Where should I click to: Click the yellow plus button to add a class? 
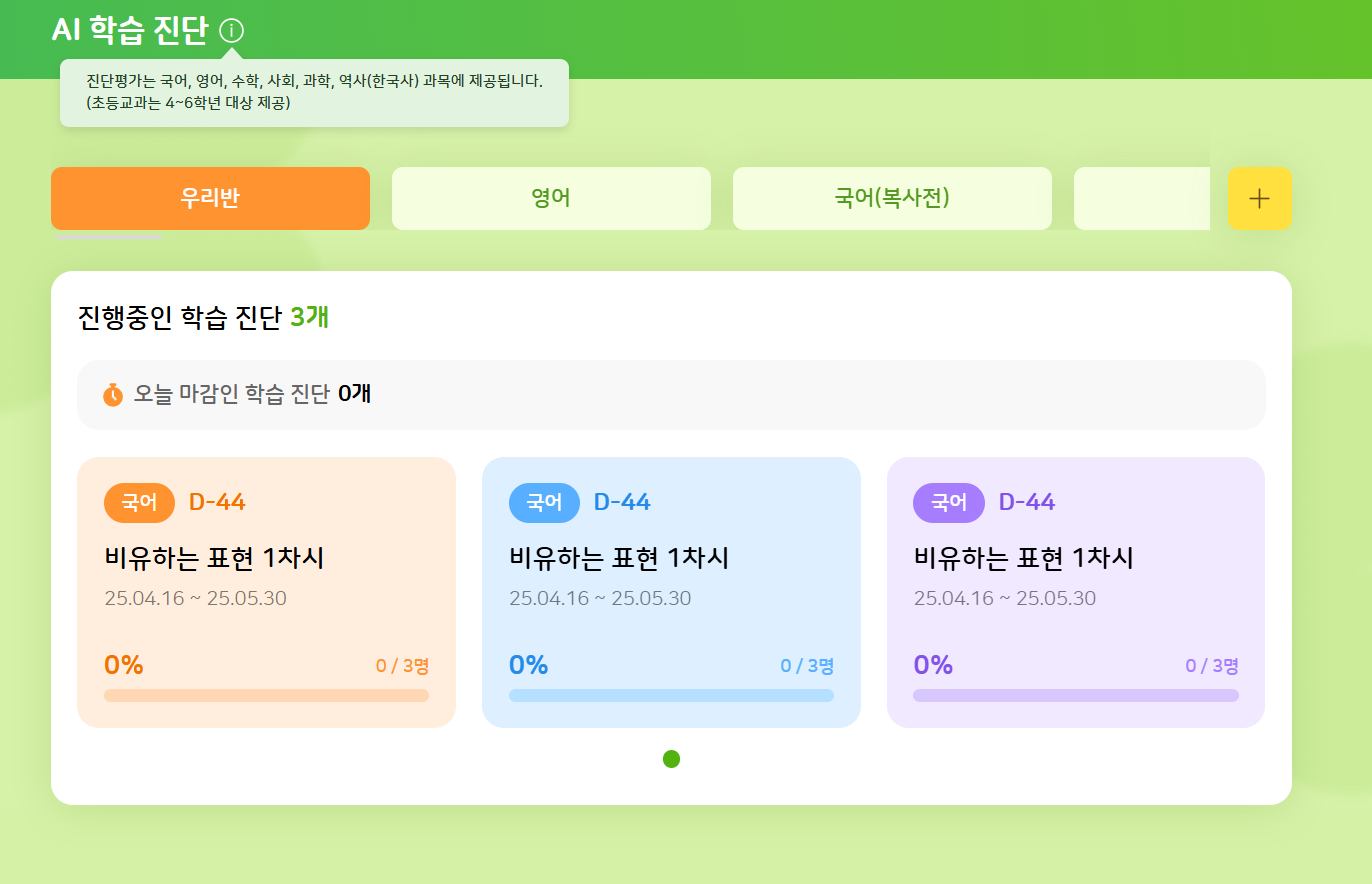click(1259, 198)
